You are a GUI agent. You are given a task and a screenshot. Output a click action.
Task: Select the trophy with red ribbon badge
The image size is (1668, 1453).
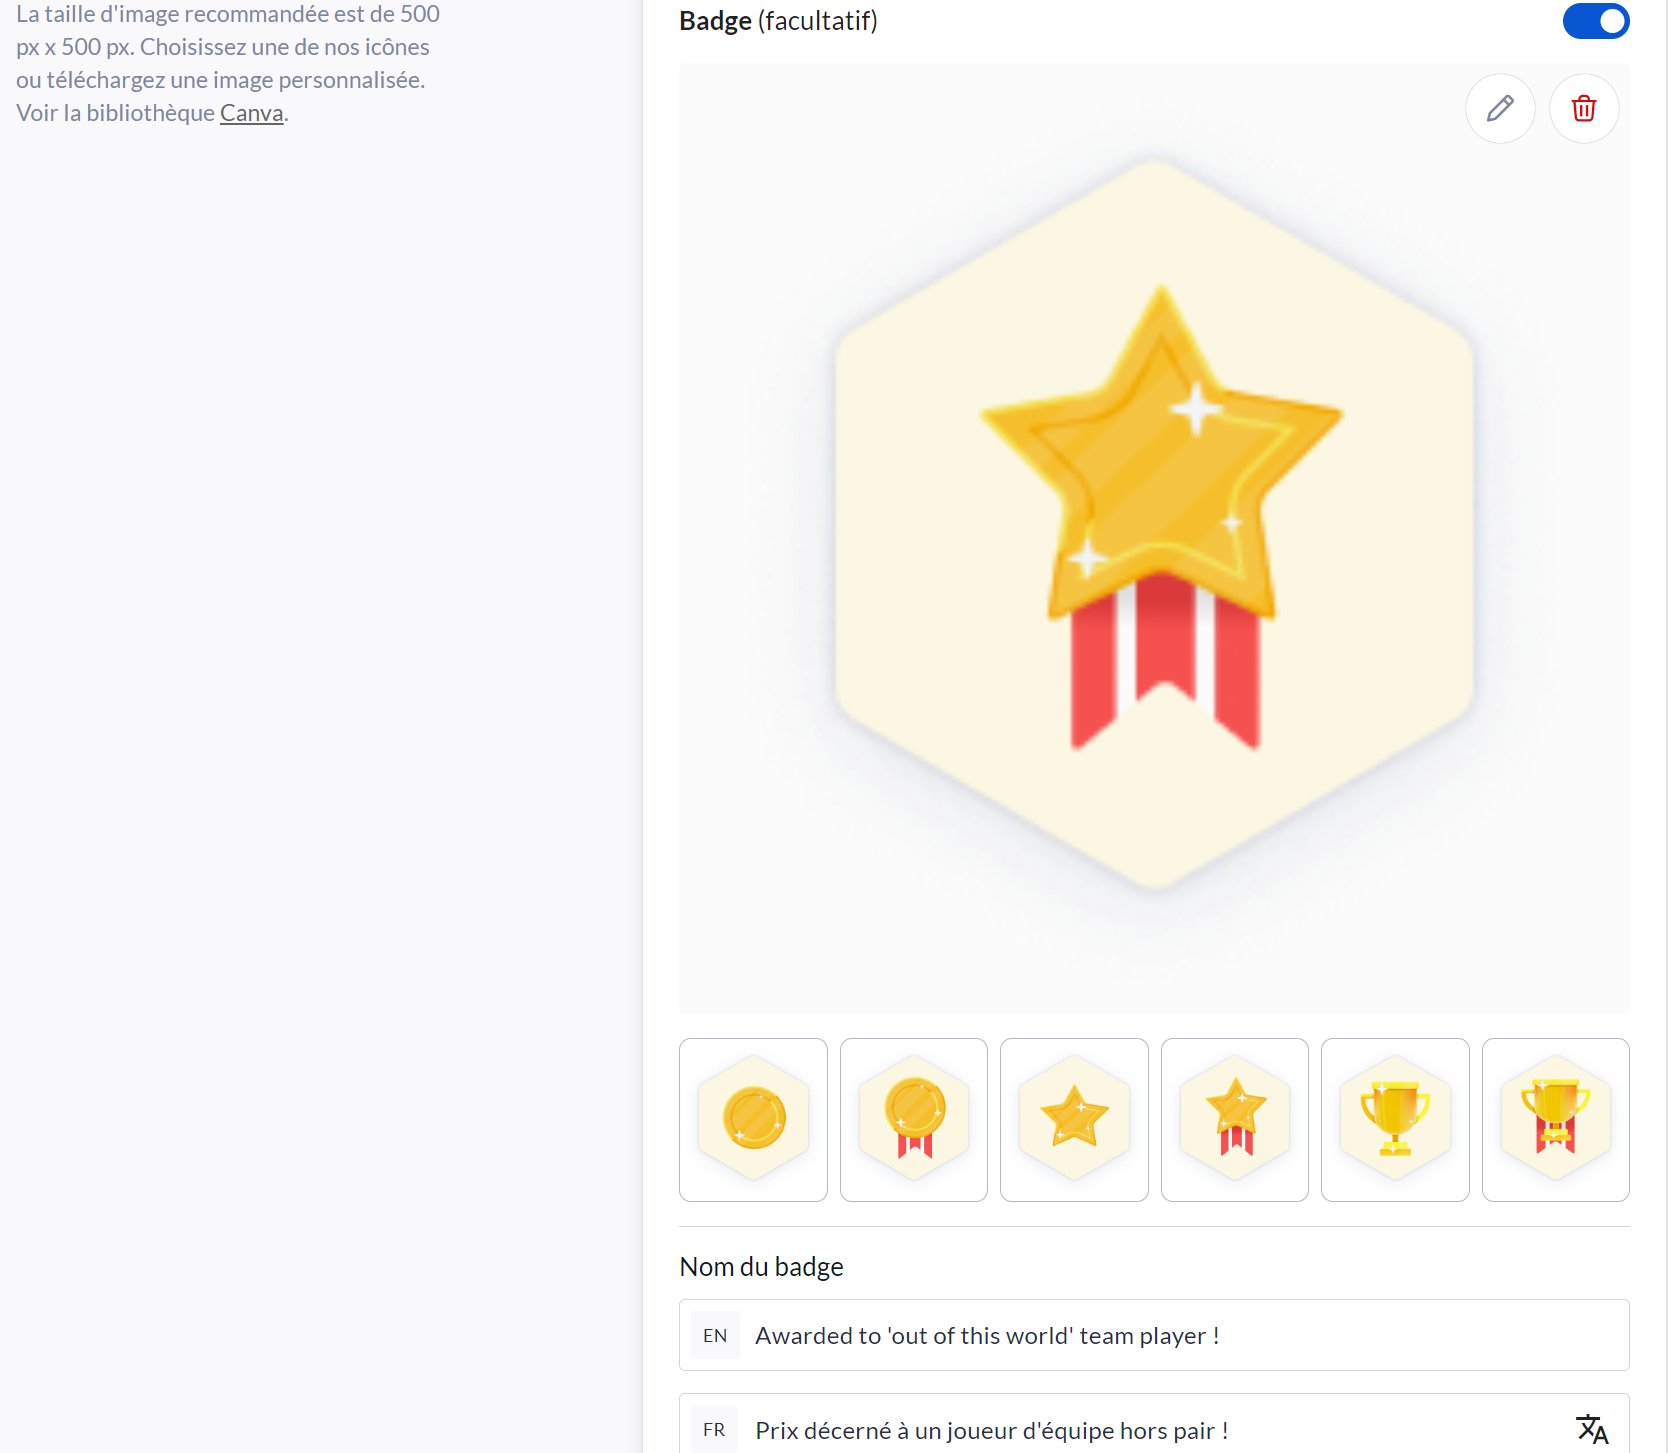1556,1119
